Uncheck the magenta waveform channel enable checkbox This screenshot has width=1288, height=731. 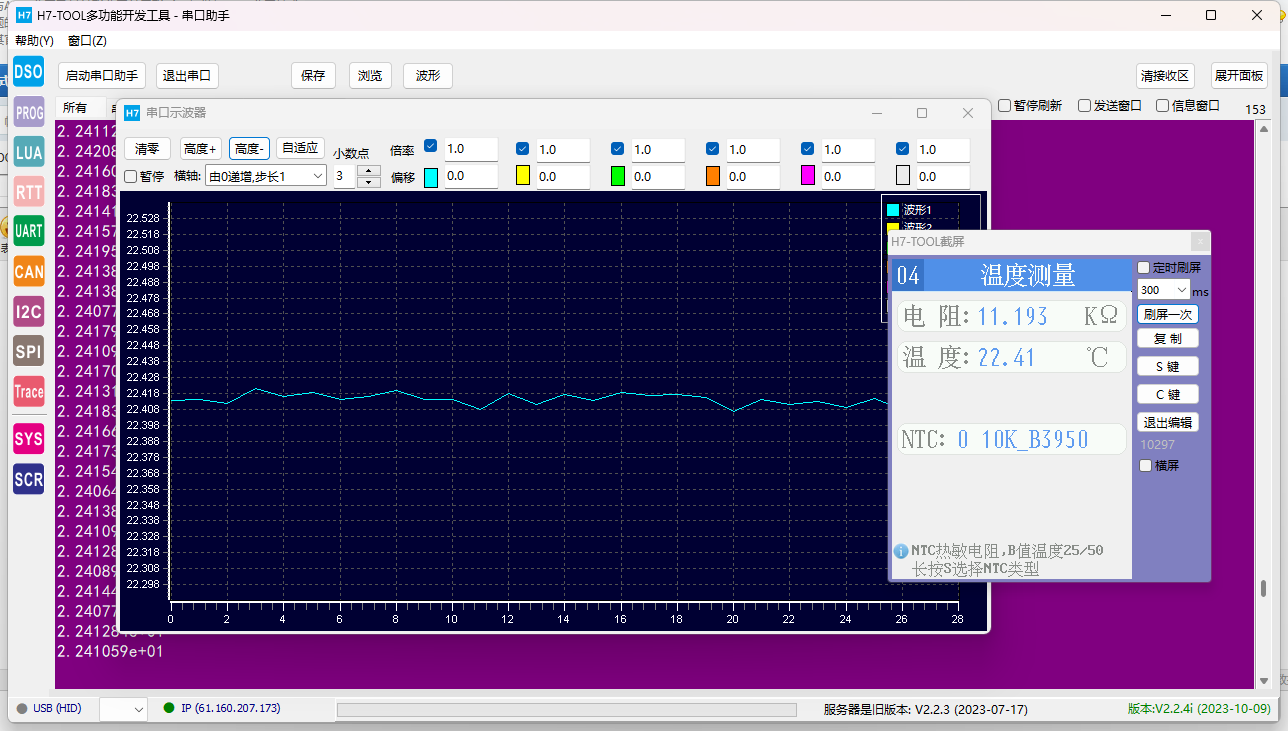pos(808,148)
